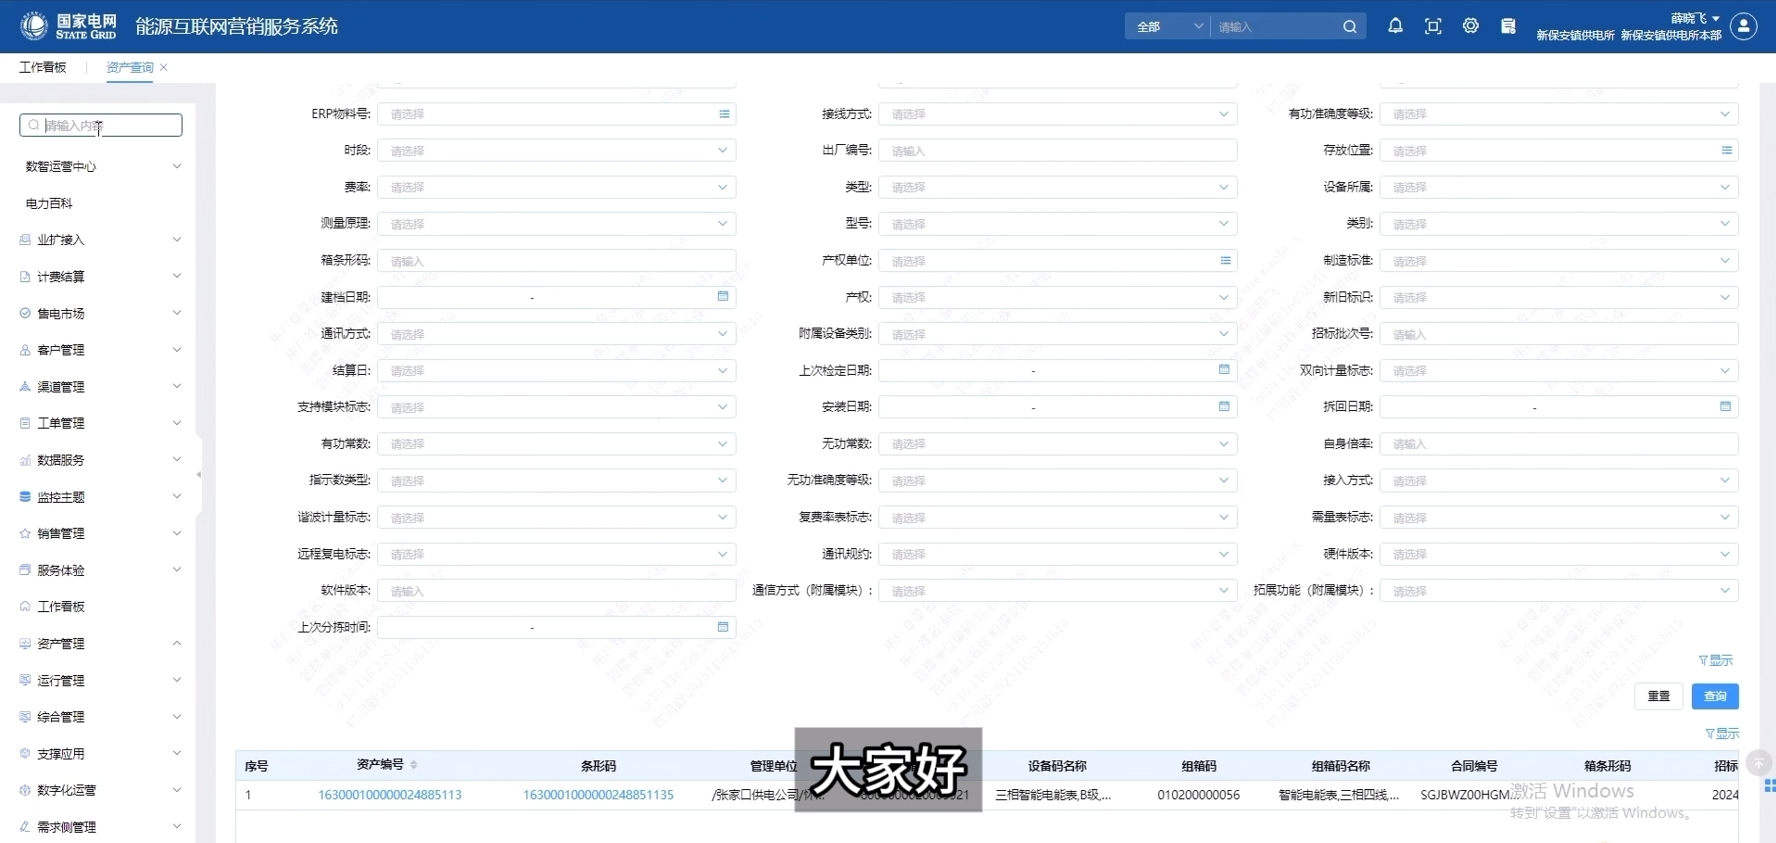
Task: Open 电力百科 in the sidebar
Action: [x=49, y=203]
